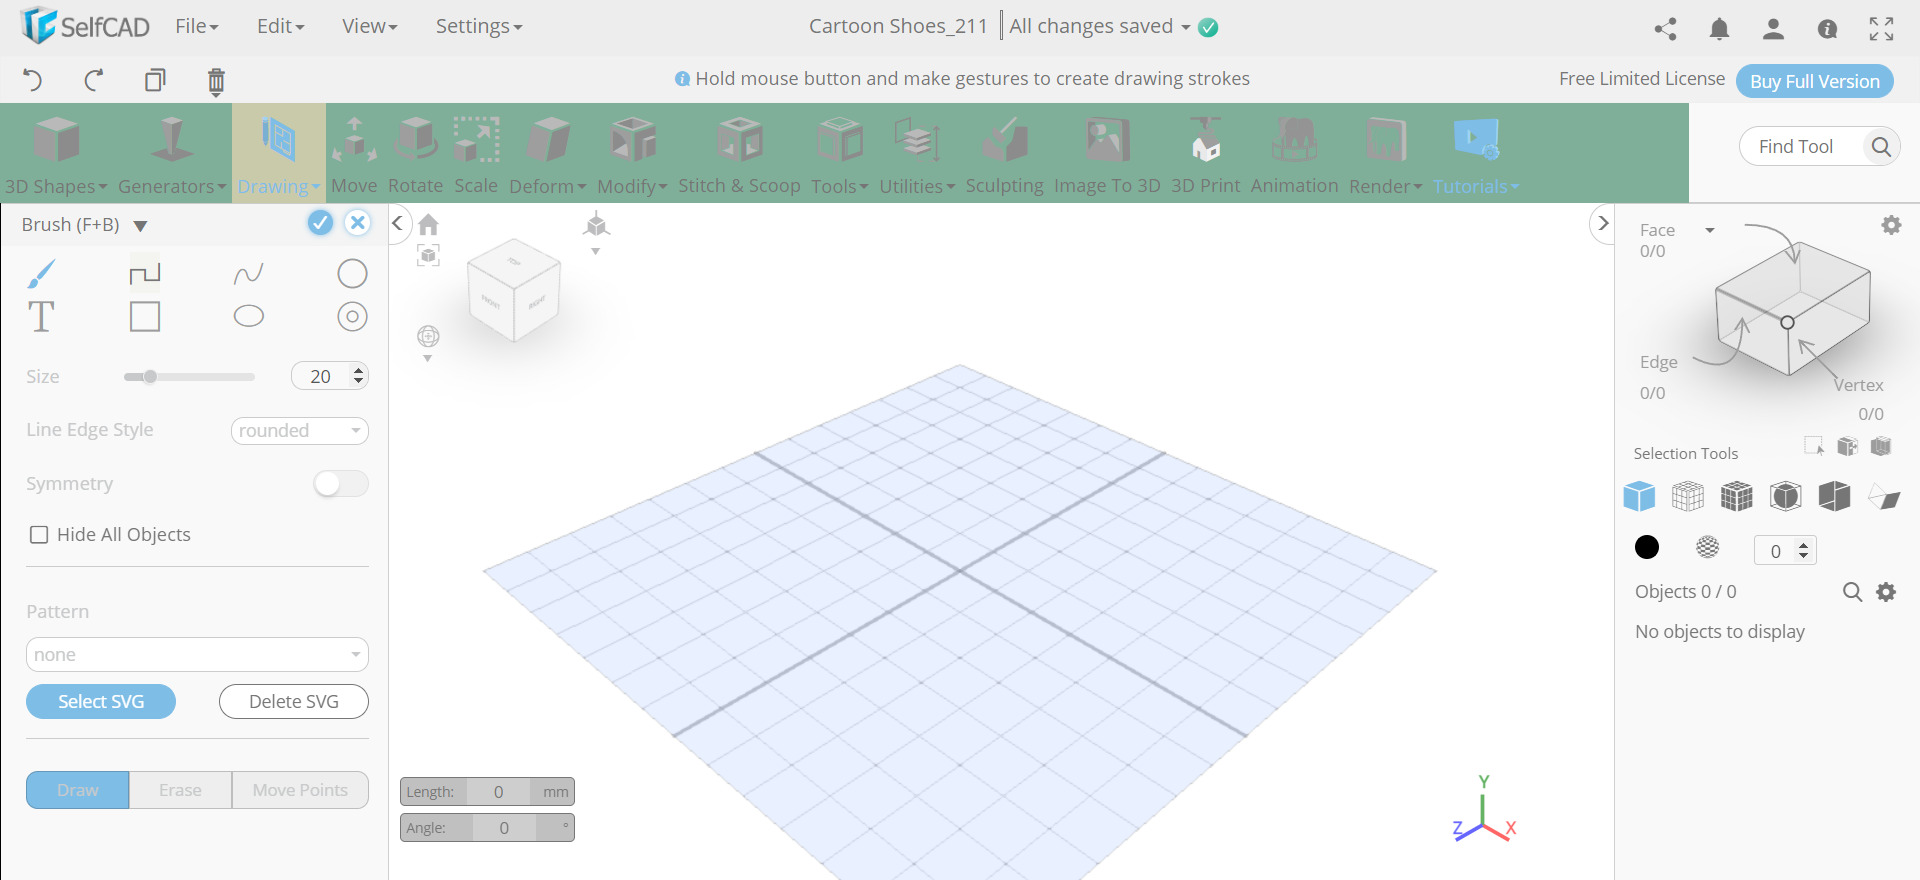Select the Text drawing tool

pos(41,317)
